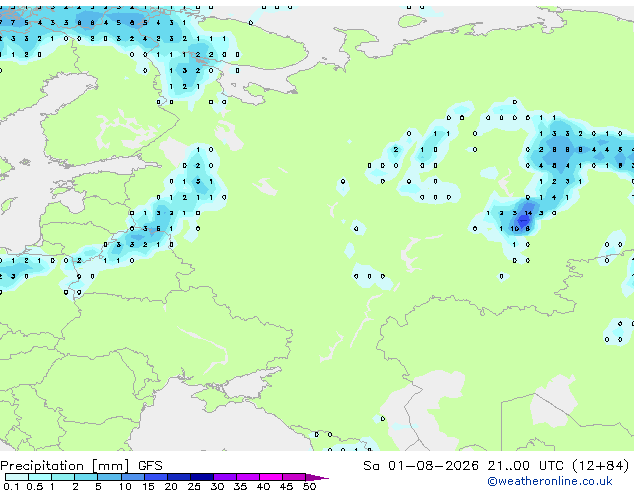
Task: Click legend scale label '0.1'
Action: tap(11, 486)
